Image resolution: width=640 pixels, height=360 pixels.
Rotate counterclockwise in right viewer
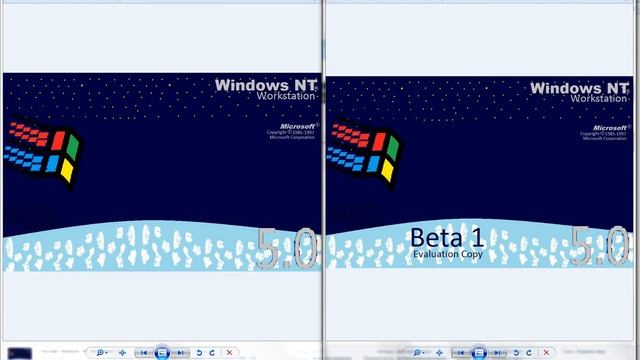[x=516, y=353]
